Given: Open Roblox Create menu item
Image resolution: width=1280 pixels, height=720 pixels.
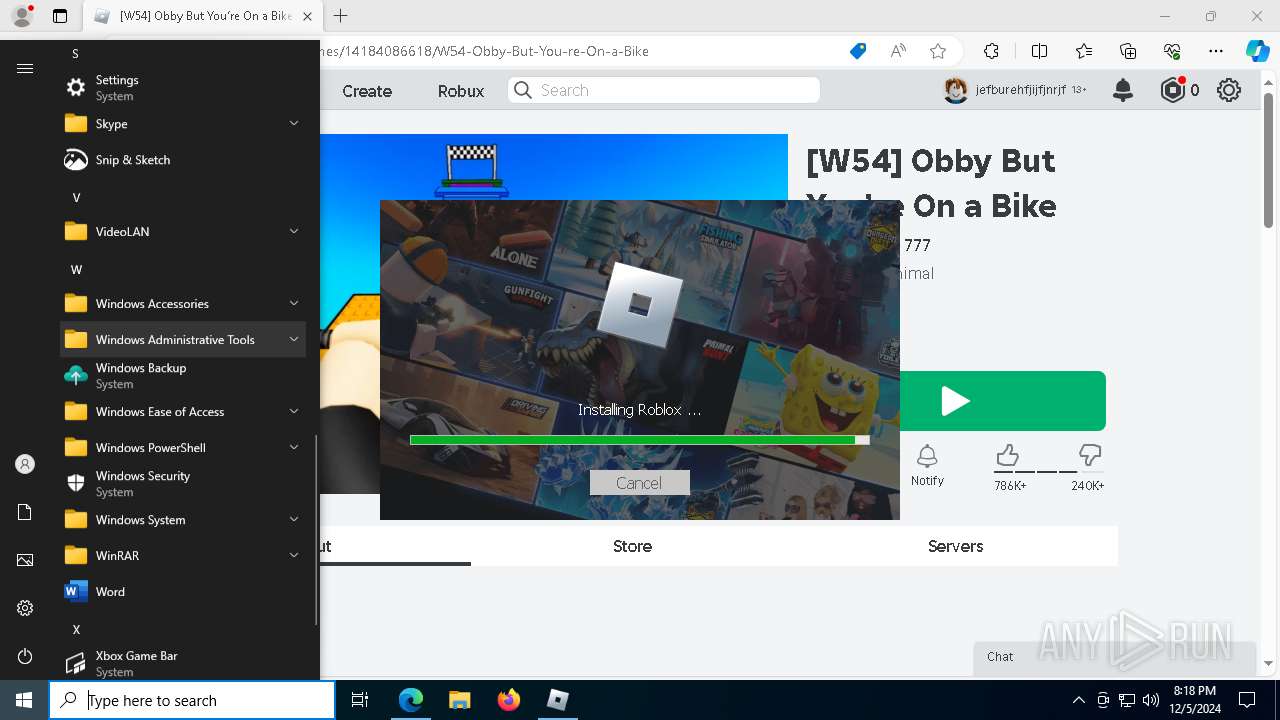Looking at the screenshot, I should pyautogui.click(x=367, y=91).
